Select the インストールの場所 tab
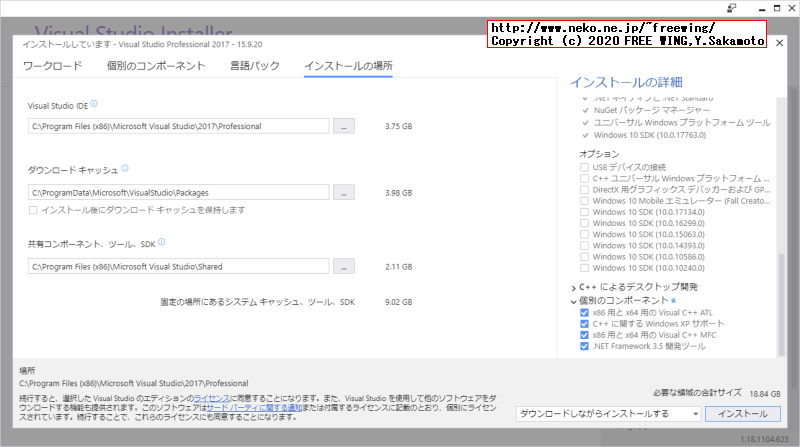 coord(348,66)
